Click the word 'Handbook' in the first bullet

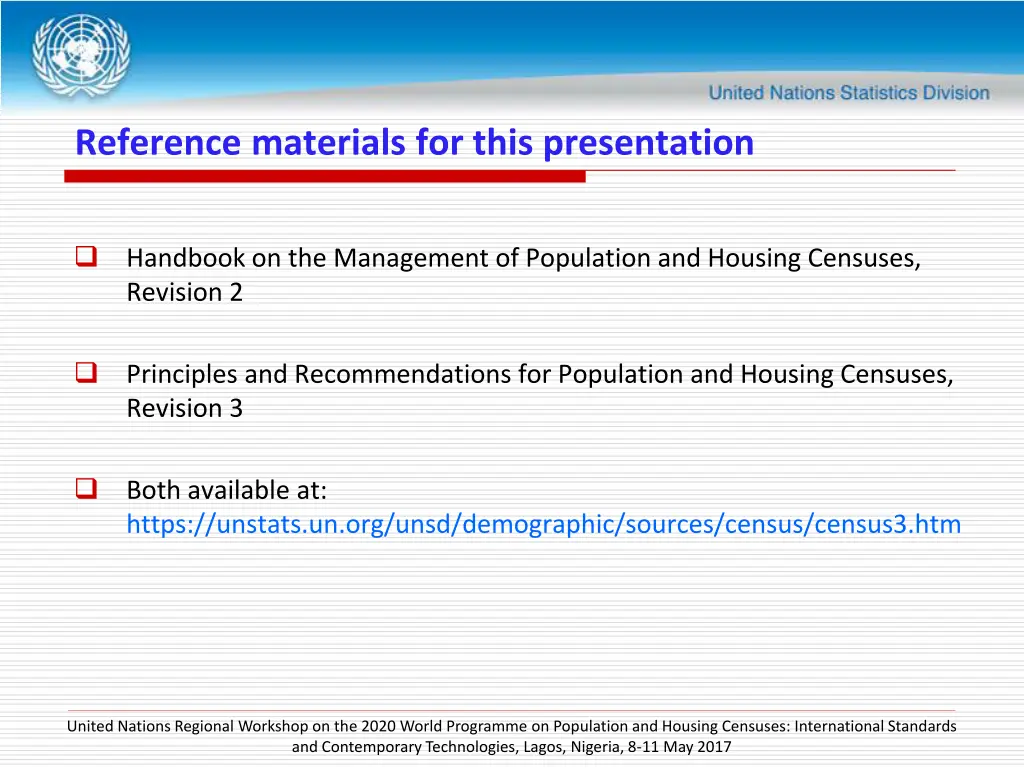coord(185,258)
